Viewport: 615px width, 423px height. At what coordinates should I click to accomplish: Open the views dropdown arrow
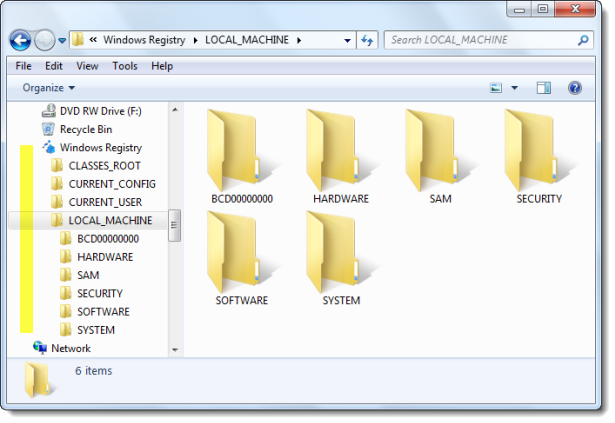515,88
